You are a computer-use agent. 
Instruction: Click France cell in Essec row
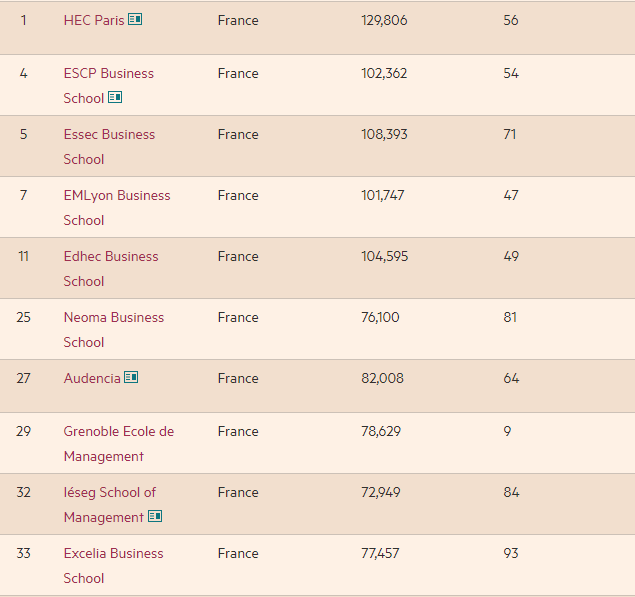pyautogui.click(x=238, y=134)
